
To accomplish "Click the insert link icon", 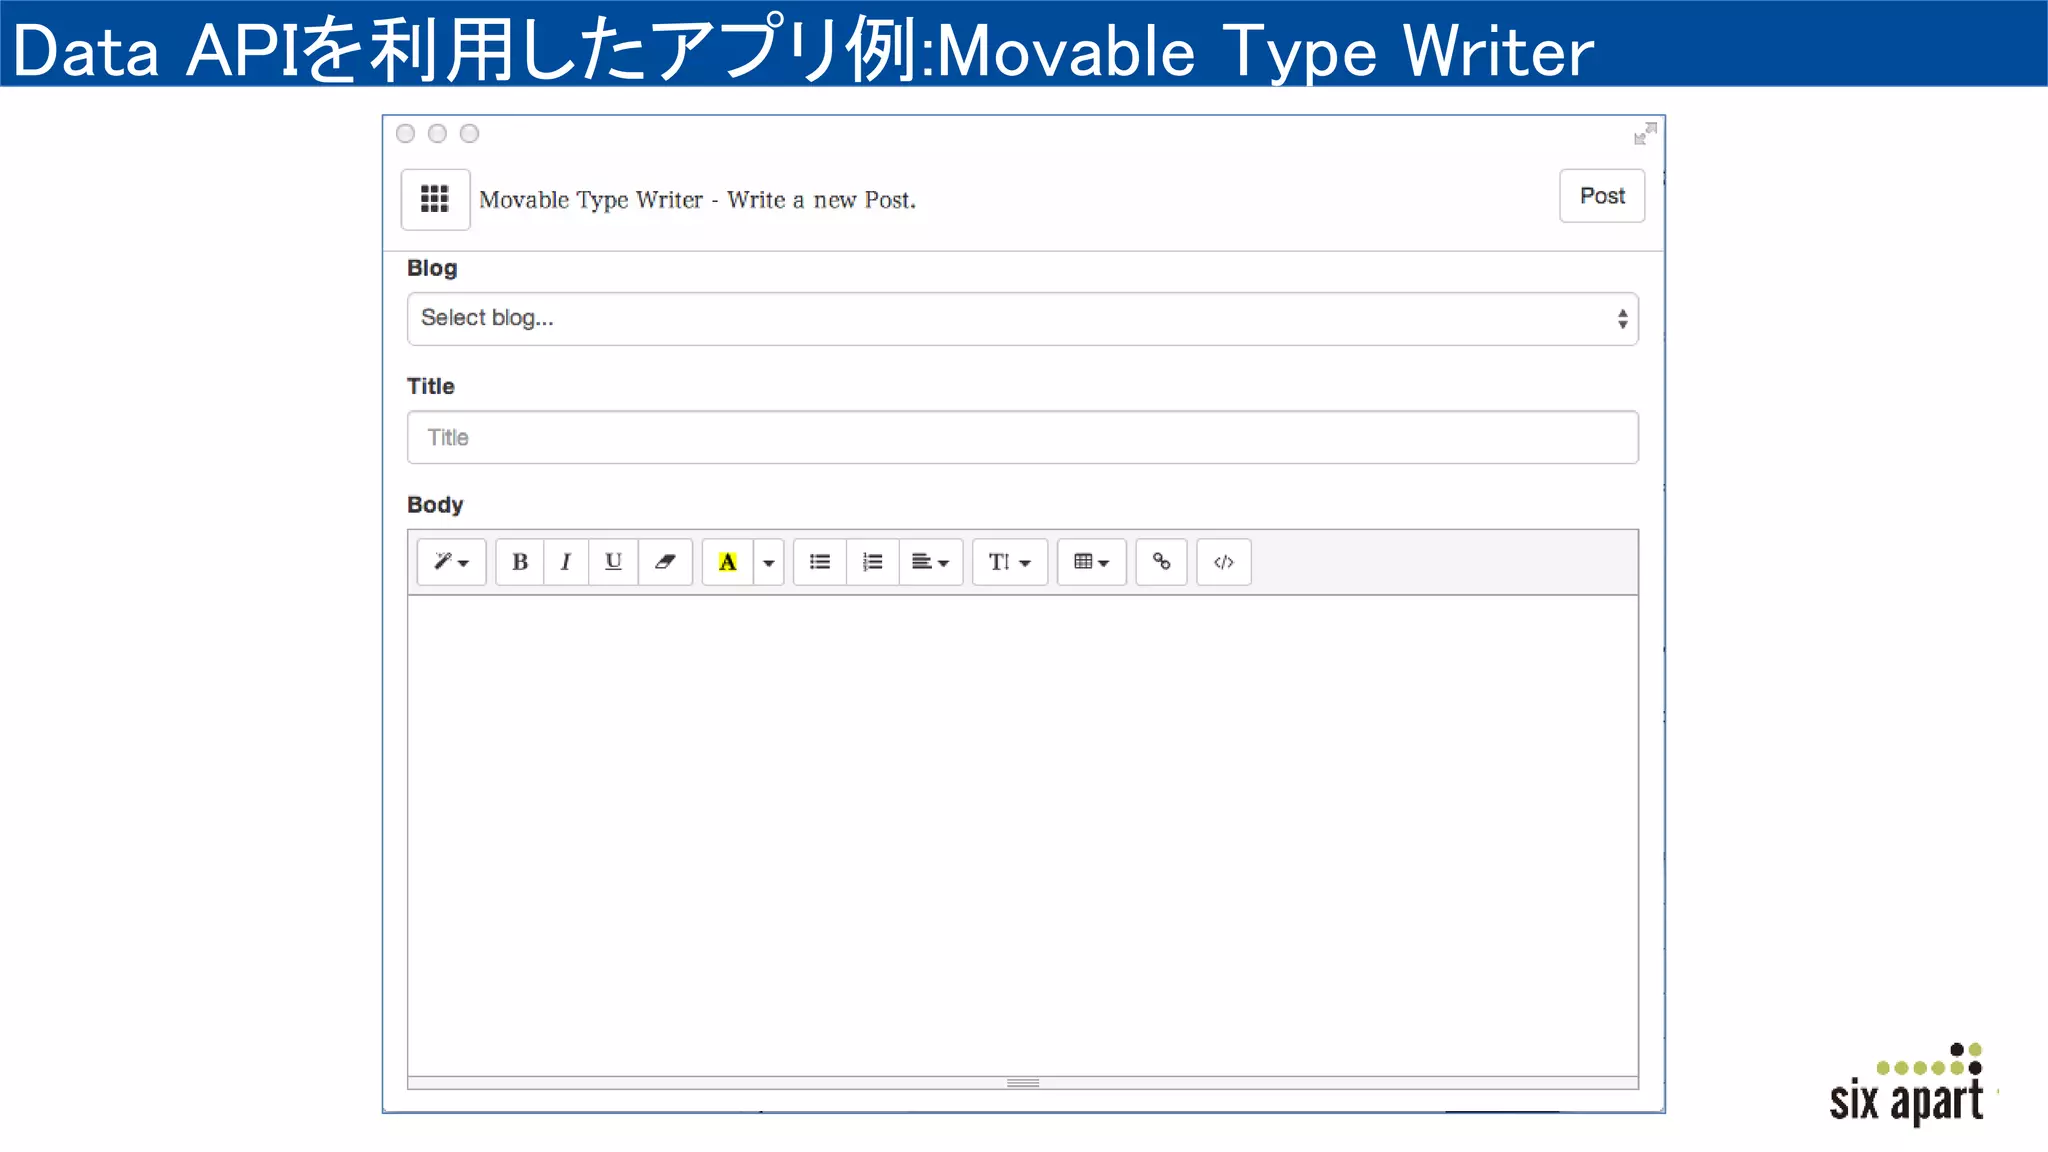I will (1161, 562).
